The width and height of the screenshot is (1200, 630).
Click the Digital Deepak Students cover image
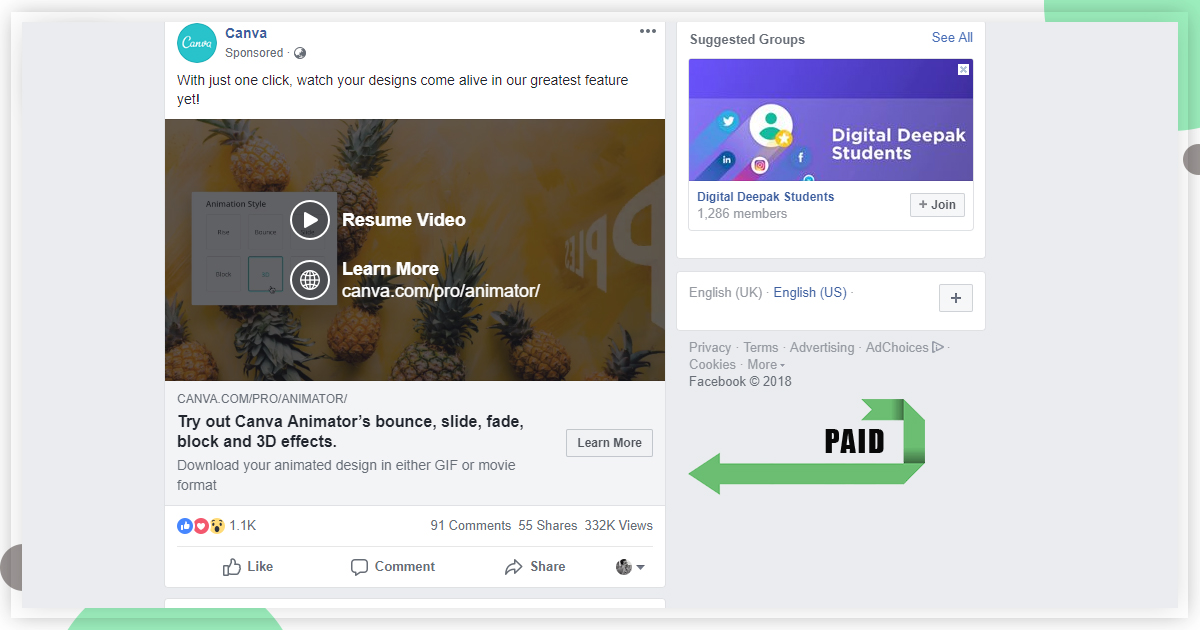tap(830, 120)
